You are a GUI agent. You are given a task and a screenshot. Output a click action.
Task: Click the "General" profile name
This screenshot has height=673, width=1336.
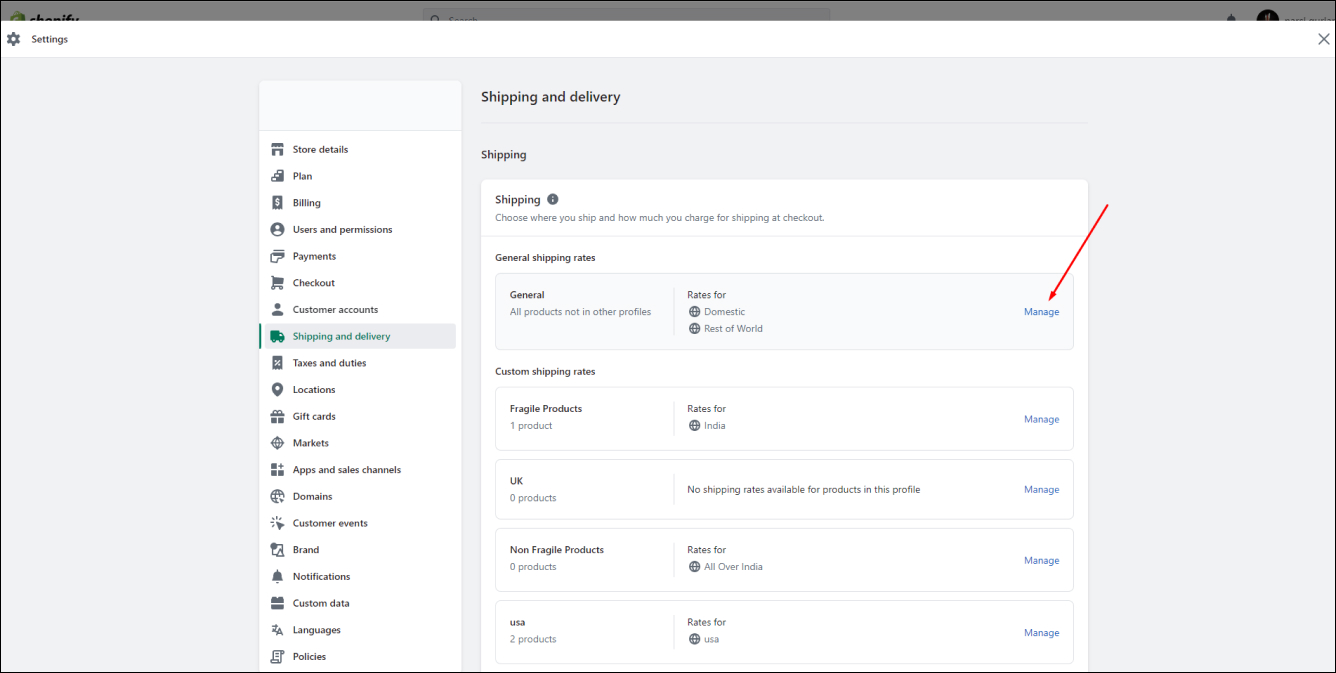coord(527,295)
